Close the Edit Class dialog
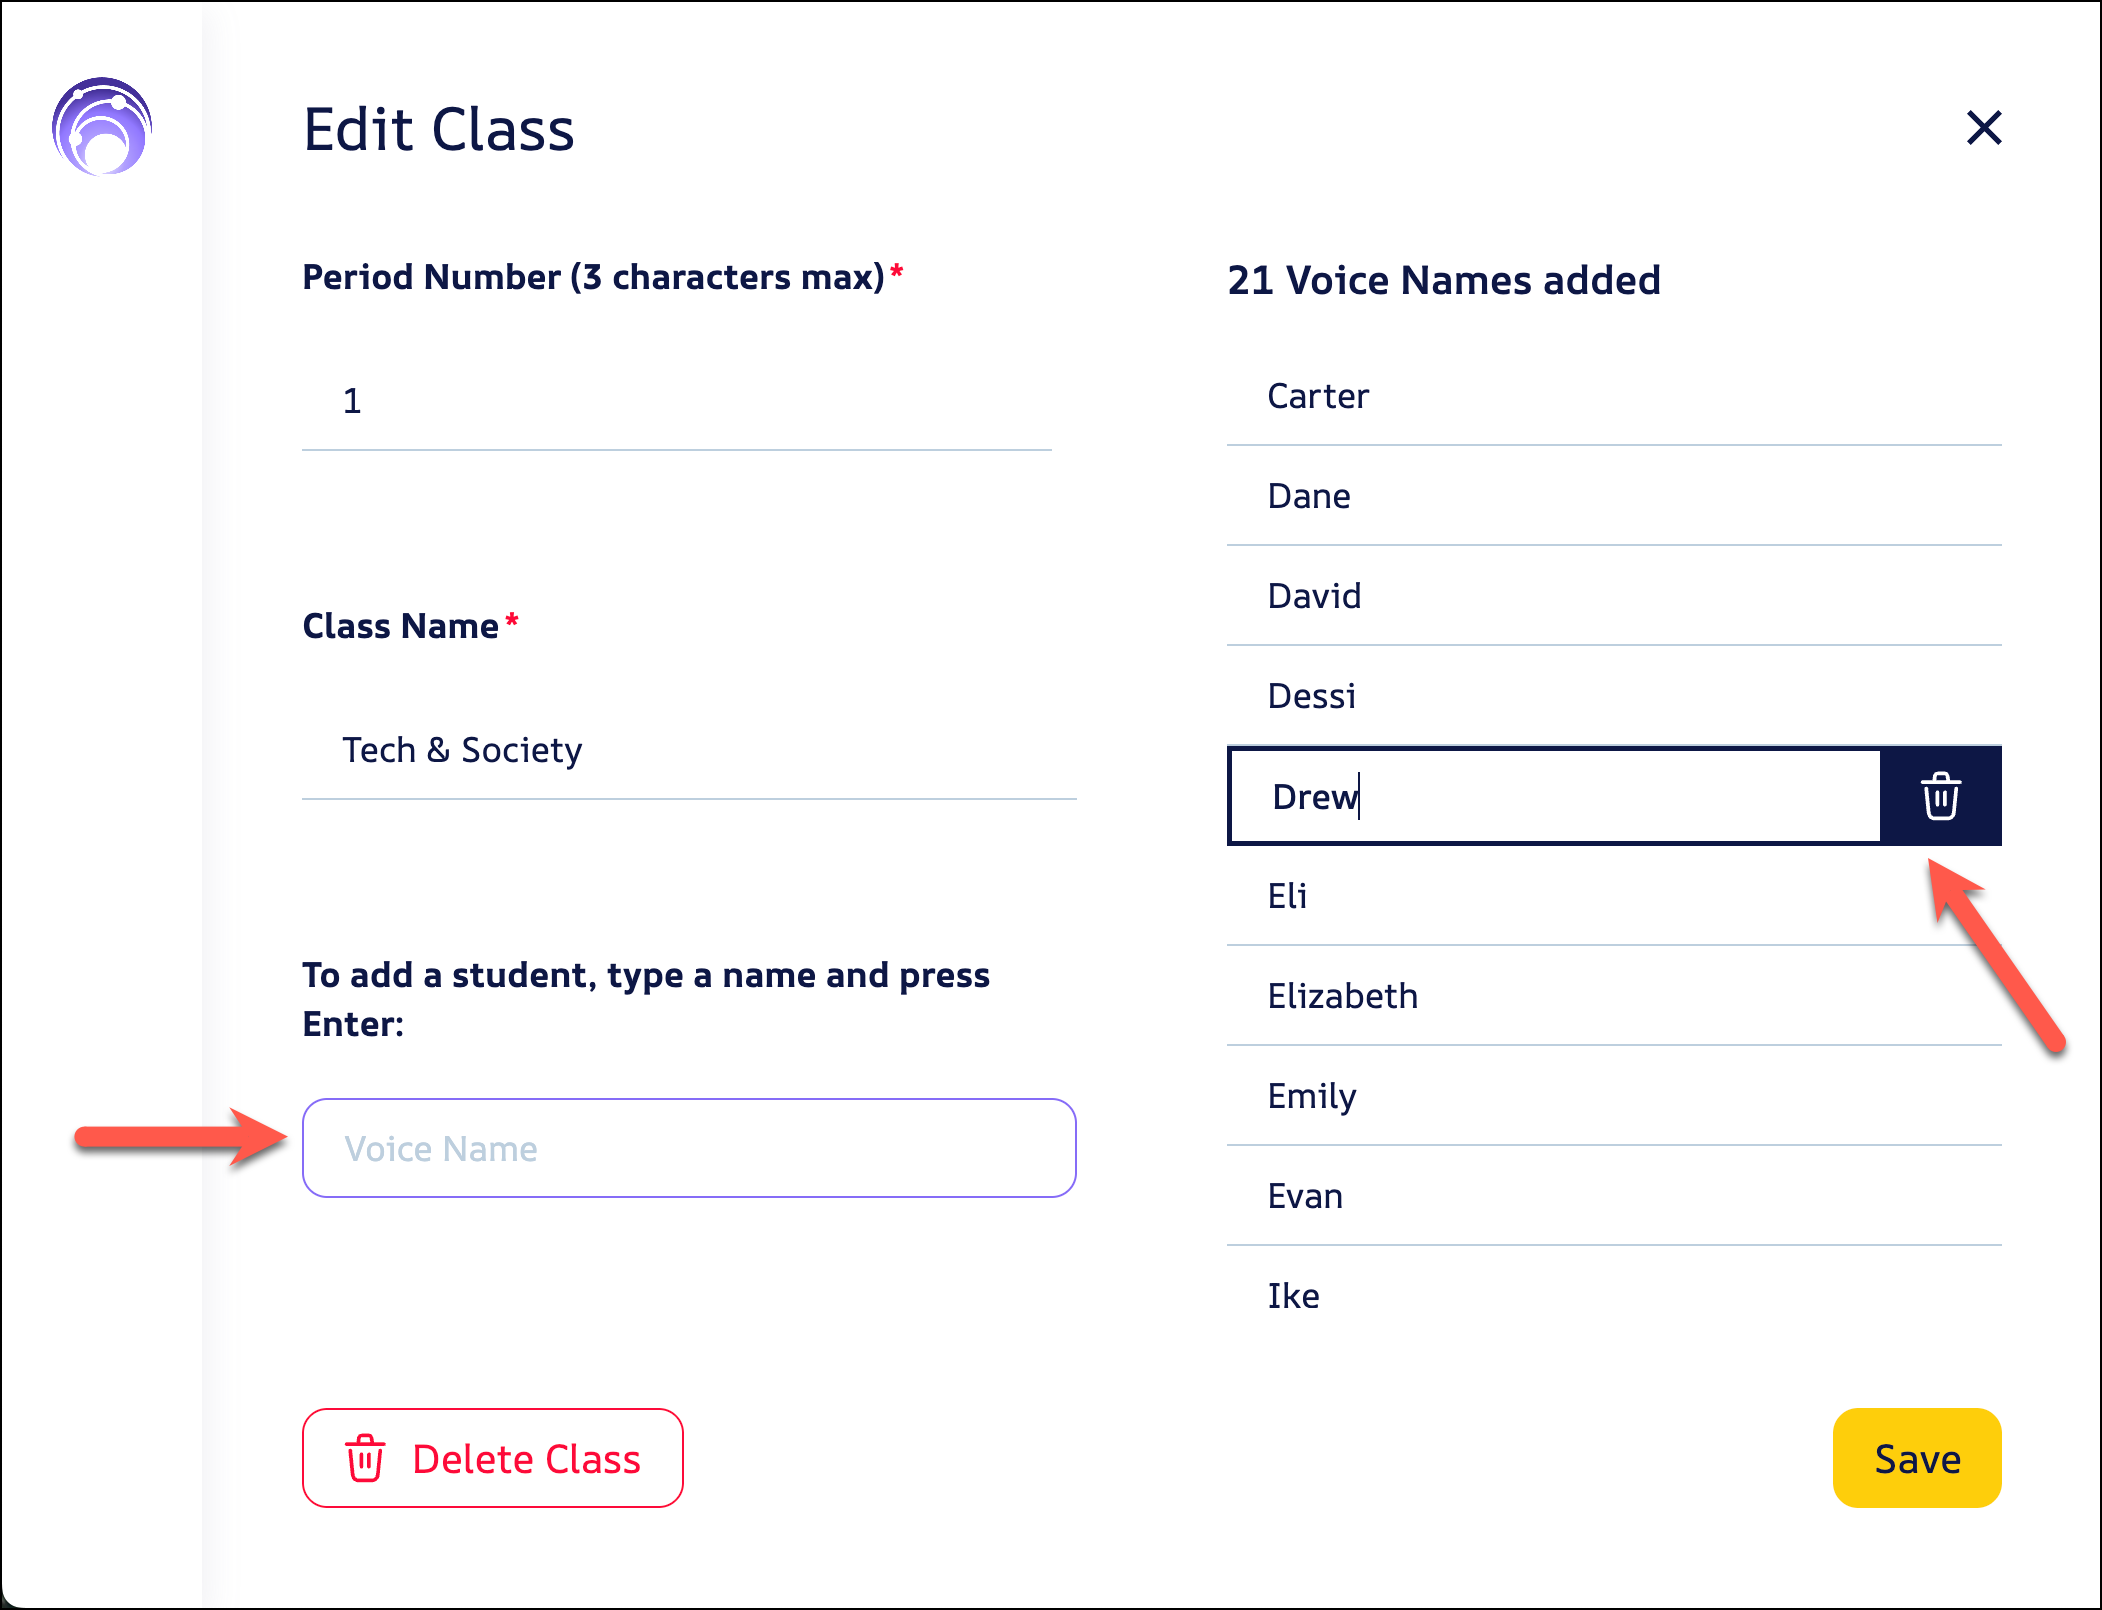This screenshot has width=2102, height=1610. [x=1984, y=128]
